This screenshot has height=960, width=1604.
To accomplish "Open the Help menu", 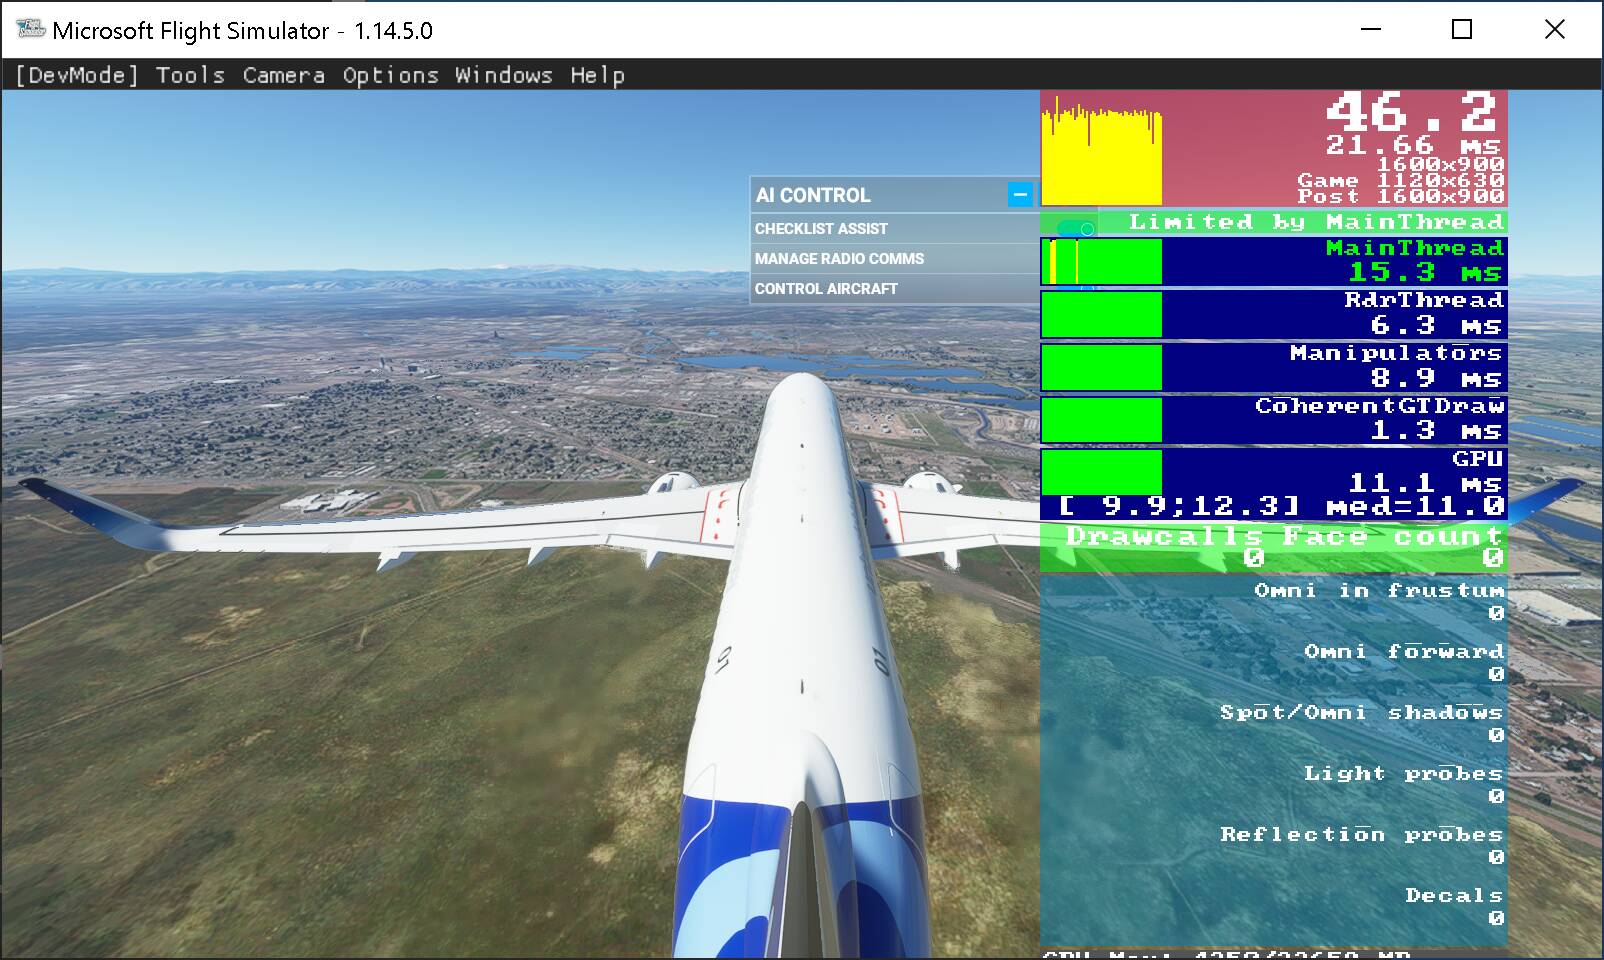I will (598, 75).
